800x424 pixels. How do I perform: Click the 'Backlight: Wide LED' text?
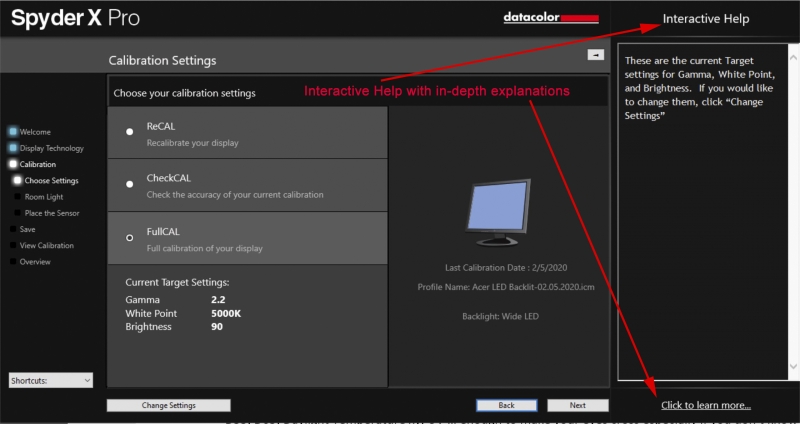coord(500,316)
